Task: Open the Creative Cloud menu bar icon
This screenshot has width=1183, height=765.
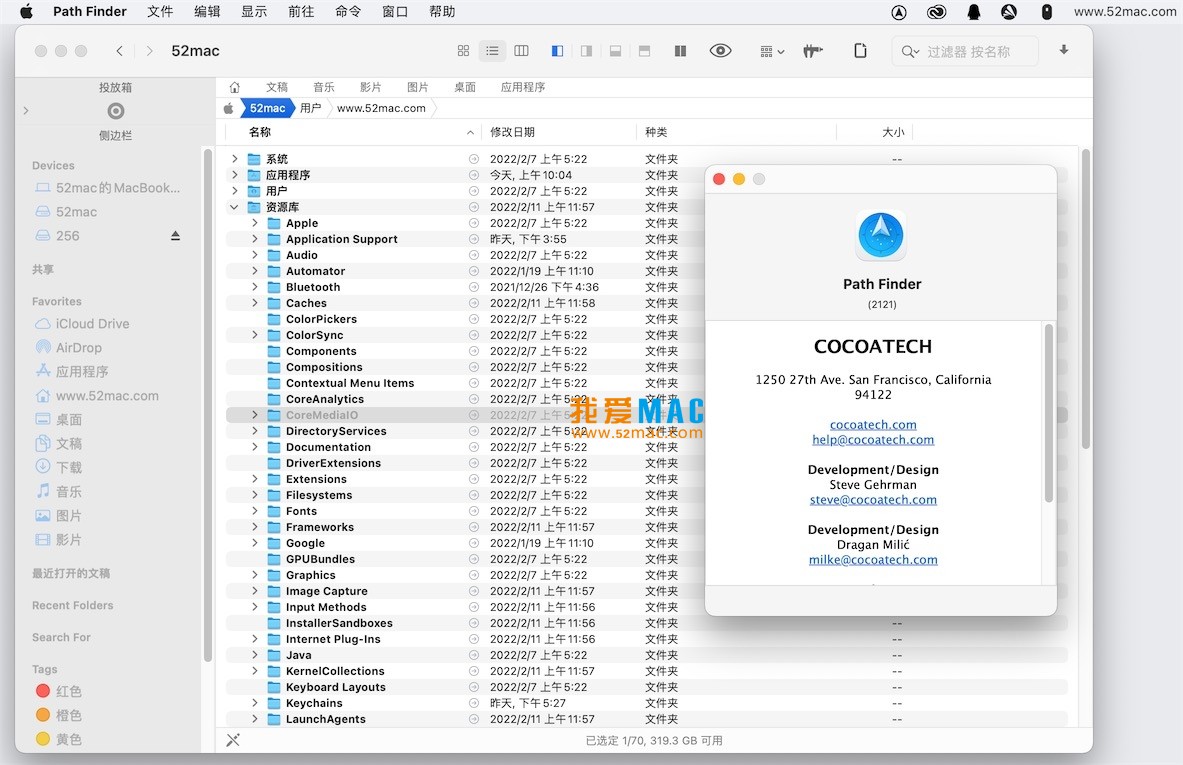Action: 936,11
